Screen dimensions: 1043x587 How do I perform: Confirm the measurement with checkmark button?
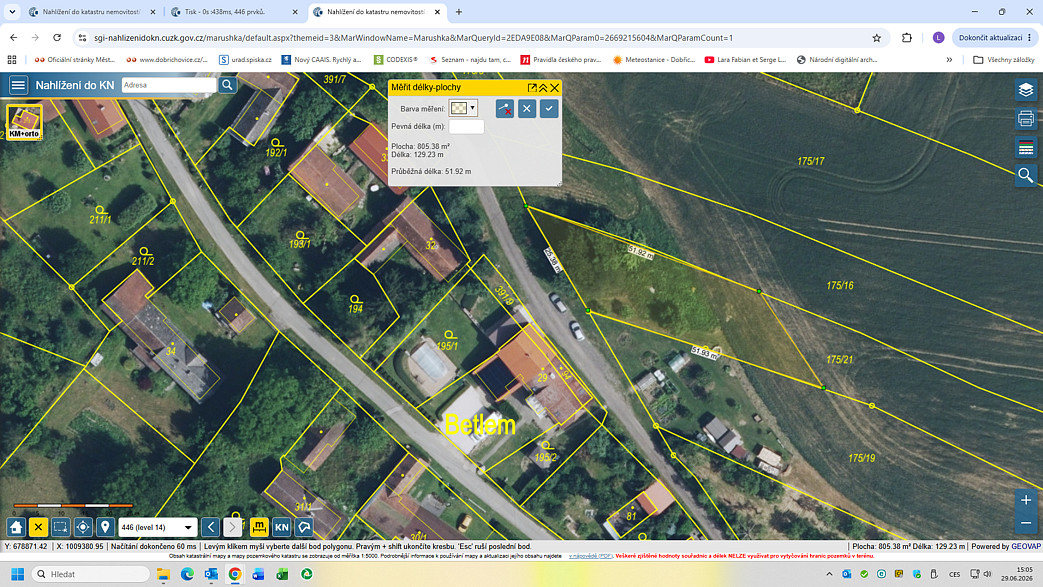[549, 108]
